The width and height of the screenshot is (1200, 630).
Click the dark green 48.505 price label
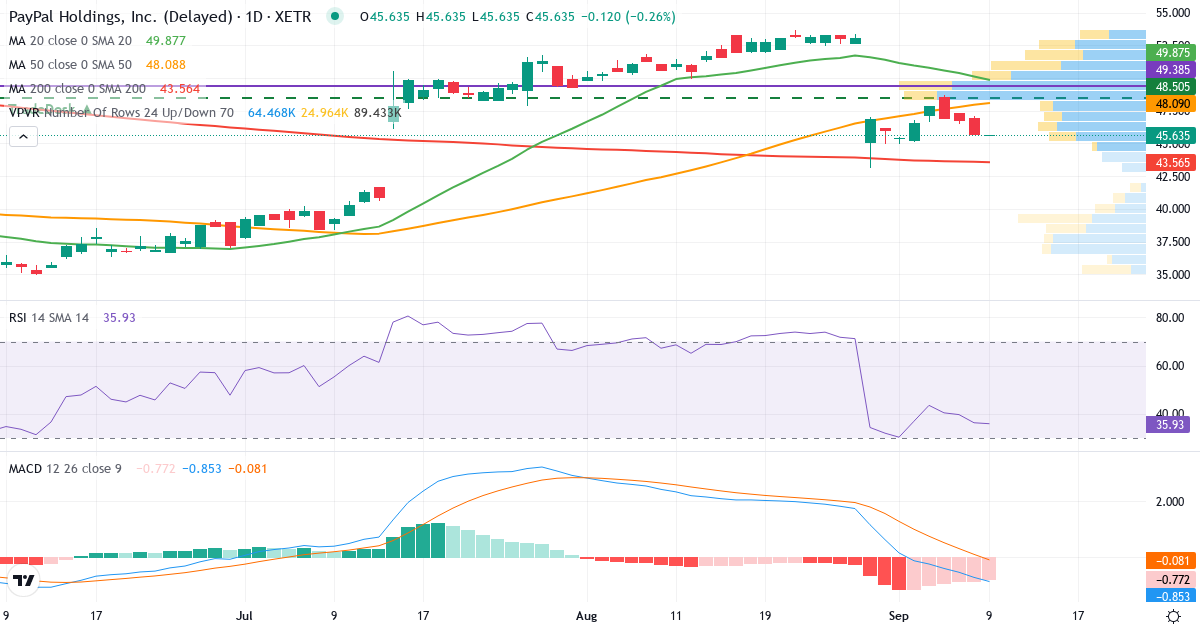(1172, 87)
